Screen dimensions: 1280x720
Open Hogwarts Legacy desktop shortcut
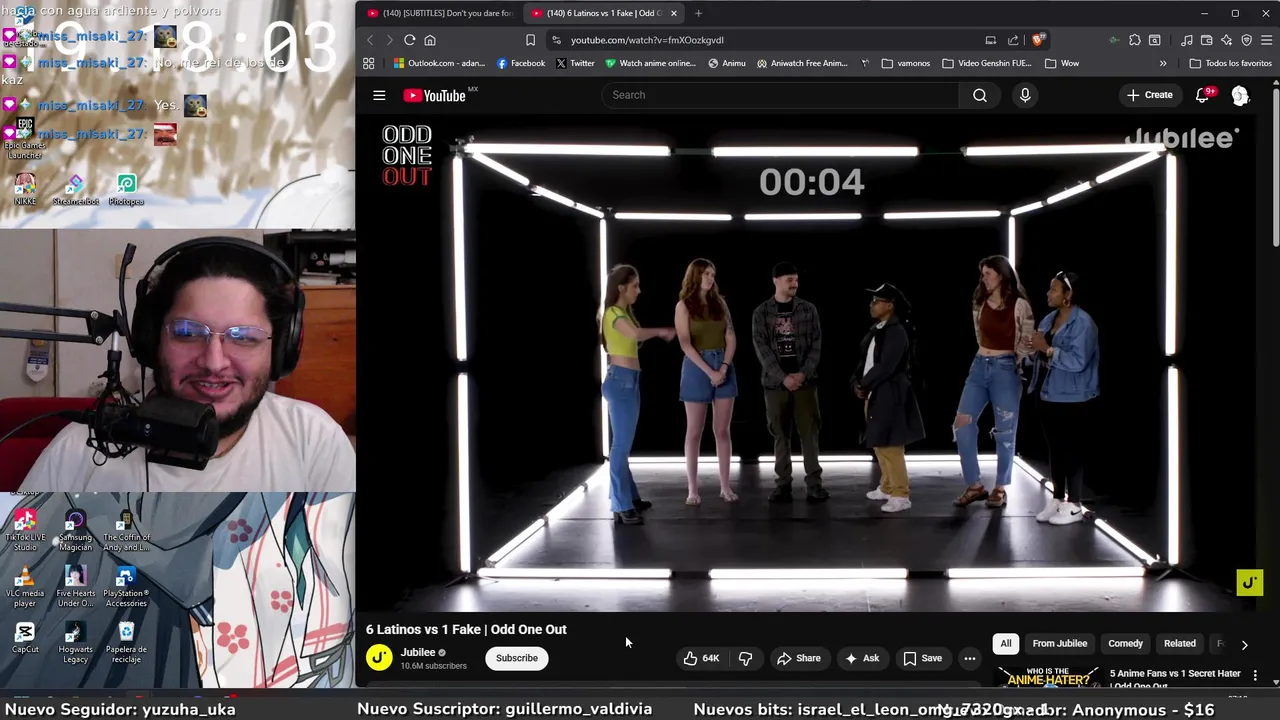[x=75, y=643]
